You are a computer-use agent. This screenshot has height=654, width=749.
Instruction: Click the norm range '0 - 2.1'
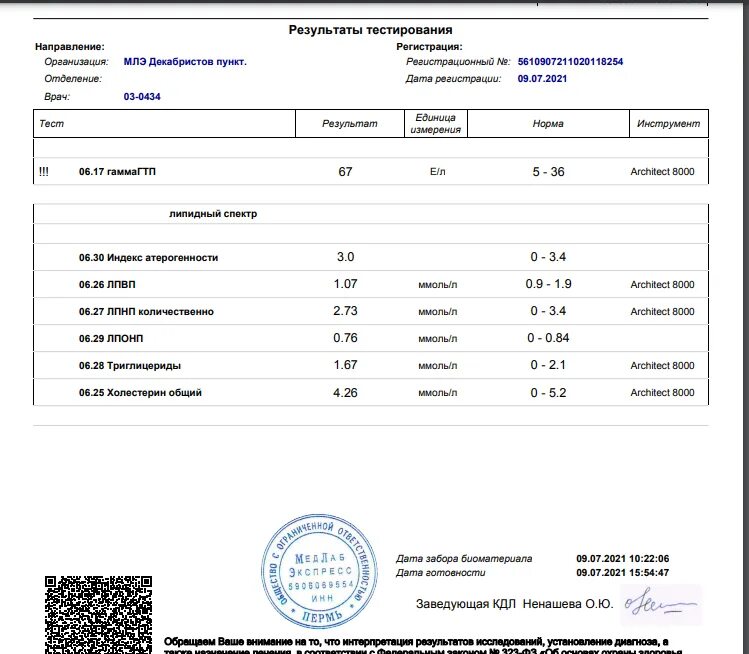click(548, 365)
